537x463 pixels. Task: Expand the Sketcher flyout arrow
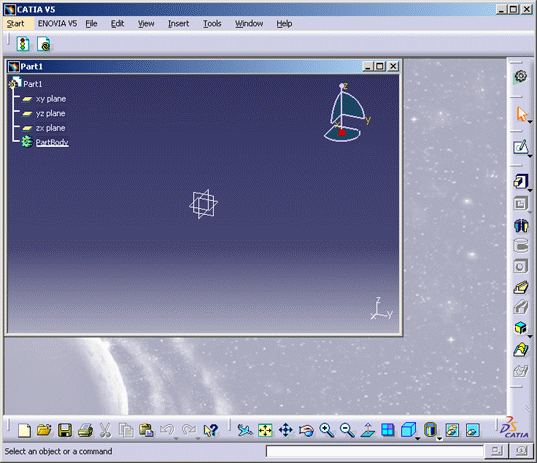pos(530,156)
